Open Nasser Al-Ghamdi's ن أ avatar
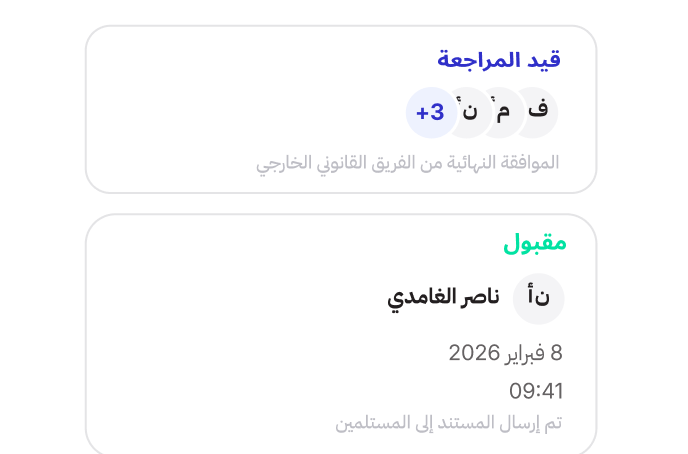688x454 pixels. (x=539, y=299)
